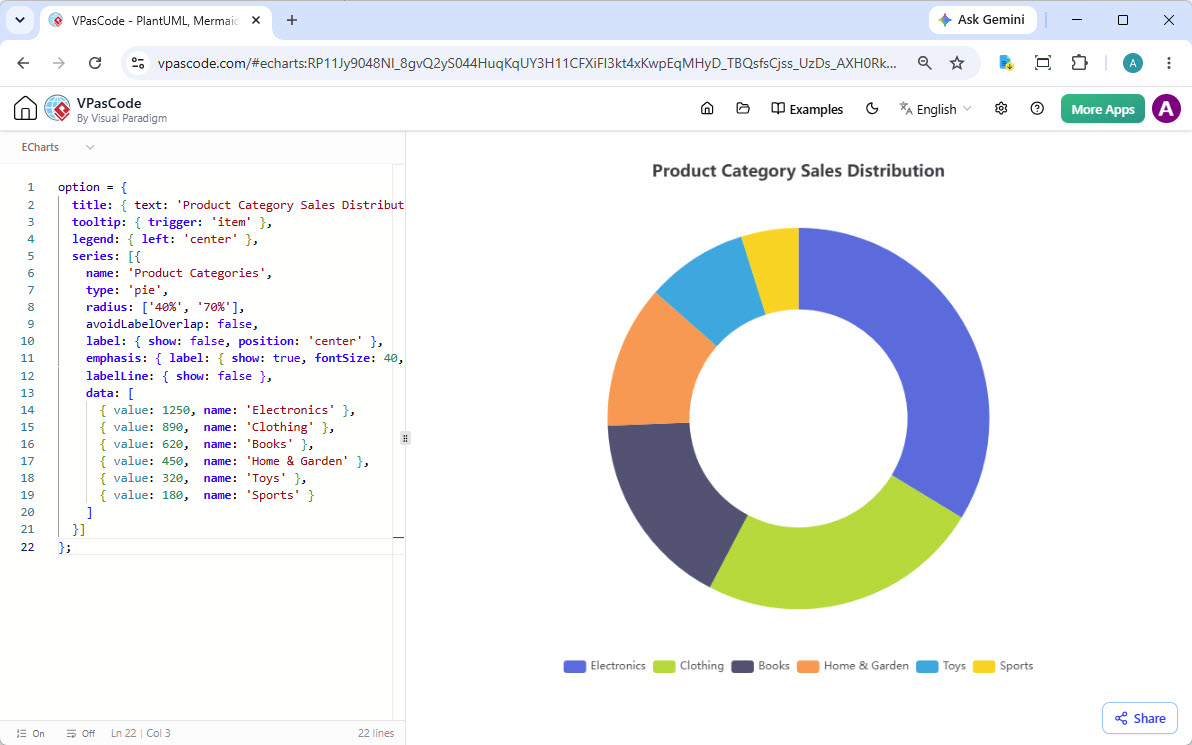
Task: Open zoom magnifier icon in address bar
Action: point(924,63)
